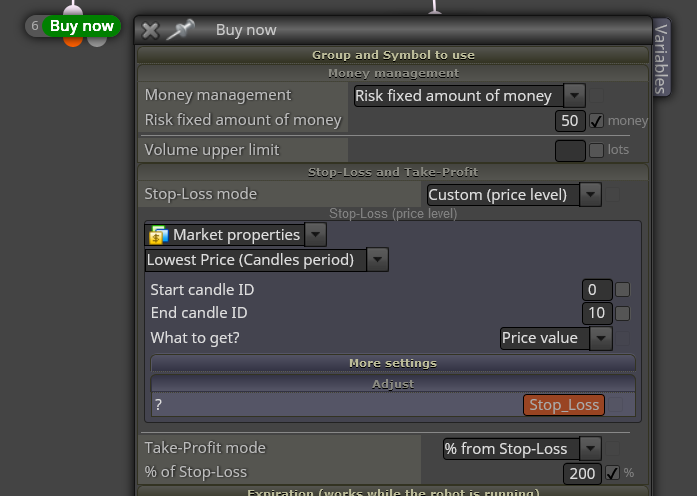This screenshot has height=496, width=697.
Task: Open the Money management mode dropdown
Action: [x=469, y=96]
